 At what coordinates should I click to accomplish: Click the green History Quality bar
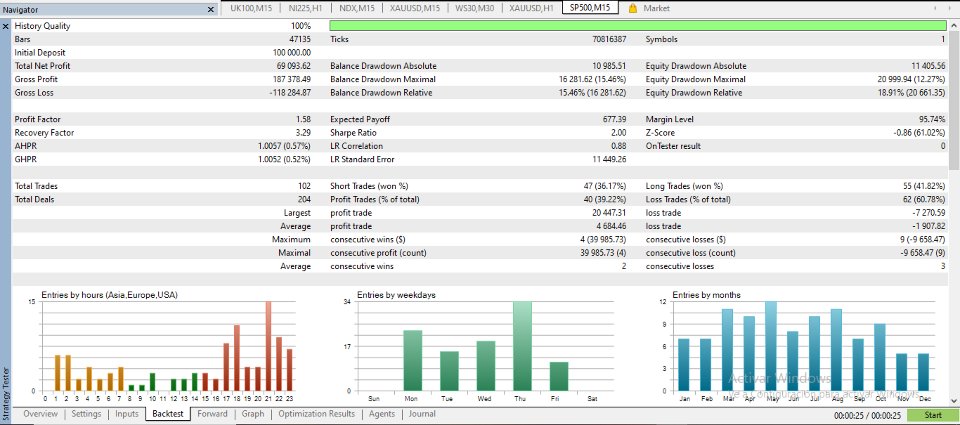[638, 26]
